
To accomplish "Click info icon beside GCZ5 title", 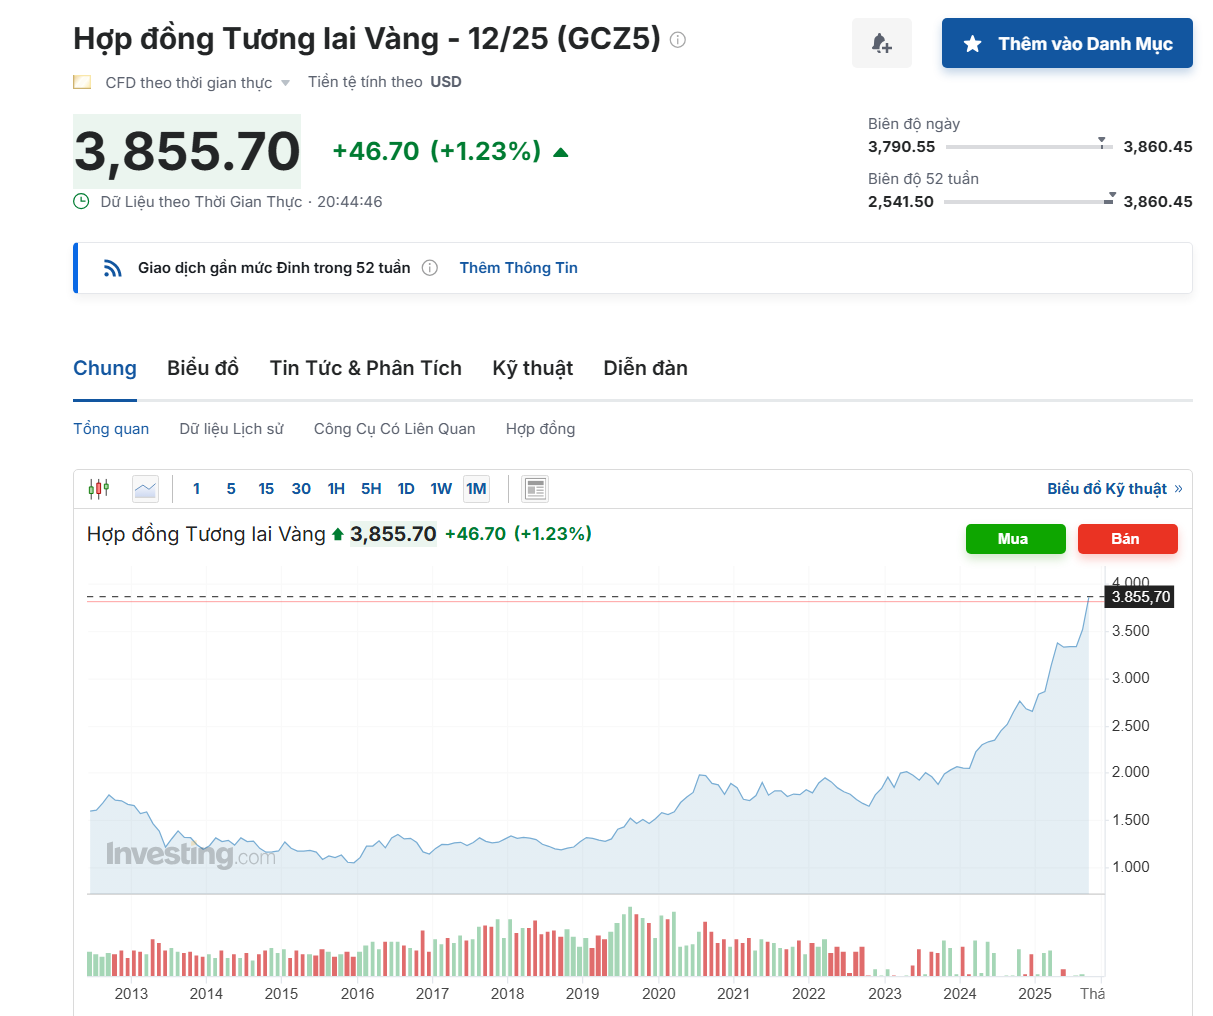I will point(678,40).
